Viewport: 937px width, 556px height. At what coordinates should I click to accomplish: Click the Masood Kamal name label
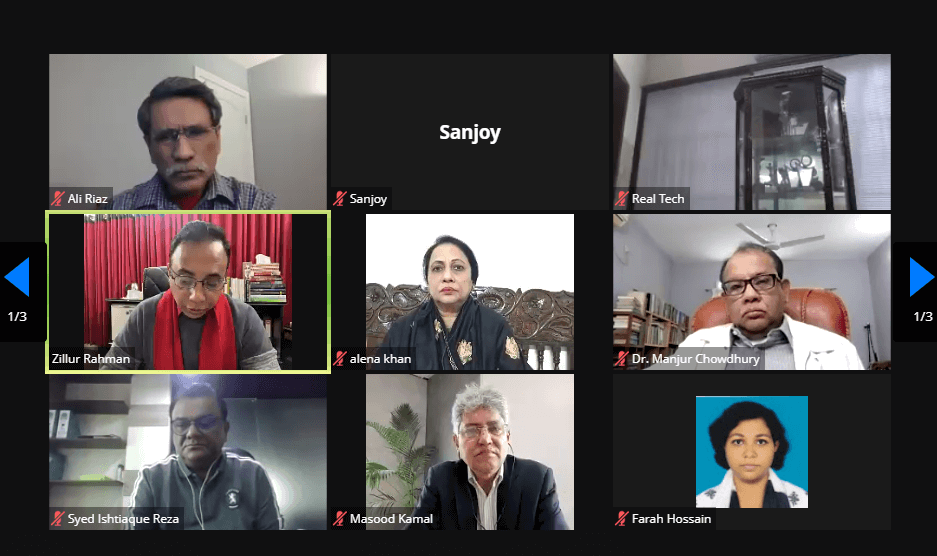coord(391,519)
